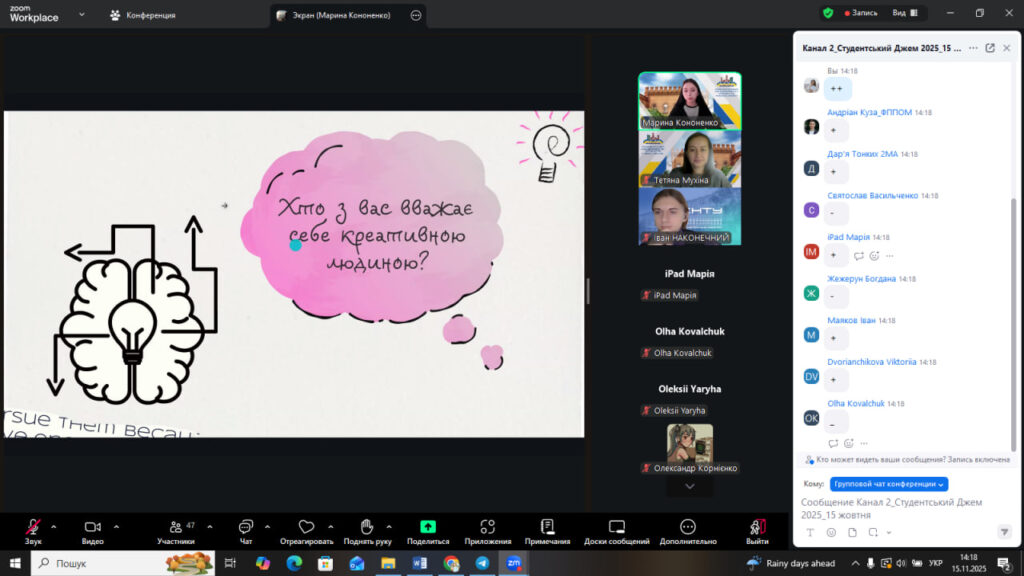1024x576 pixels.
Task: Open Примечания notes icon
Action: coord(547,528)
